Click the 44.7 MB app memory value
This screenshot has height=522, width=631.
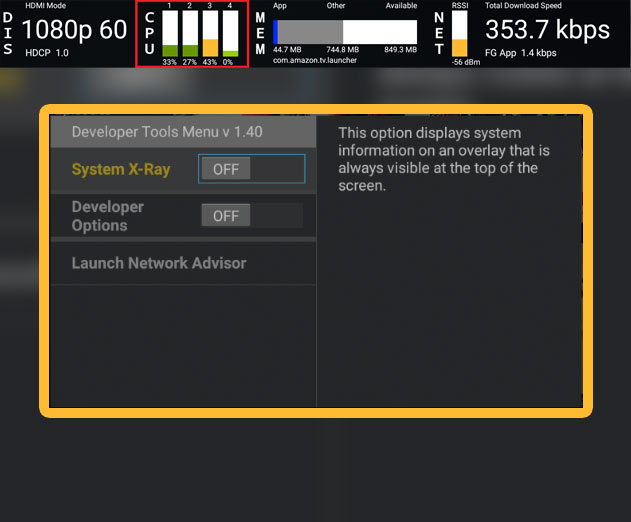[x=287, y=50]
